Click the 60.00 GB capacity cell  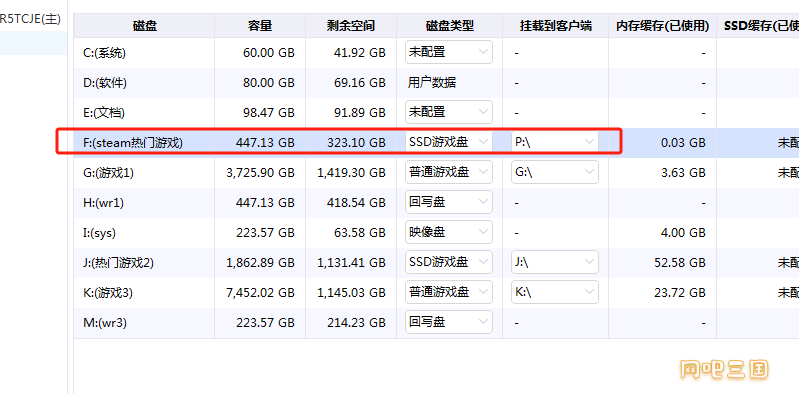pyautogui.click(x=269, y=52)
